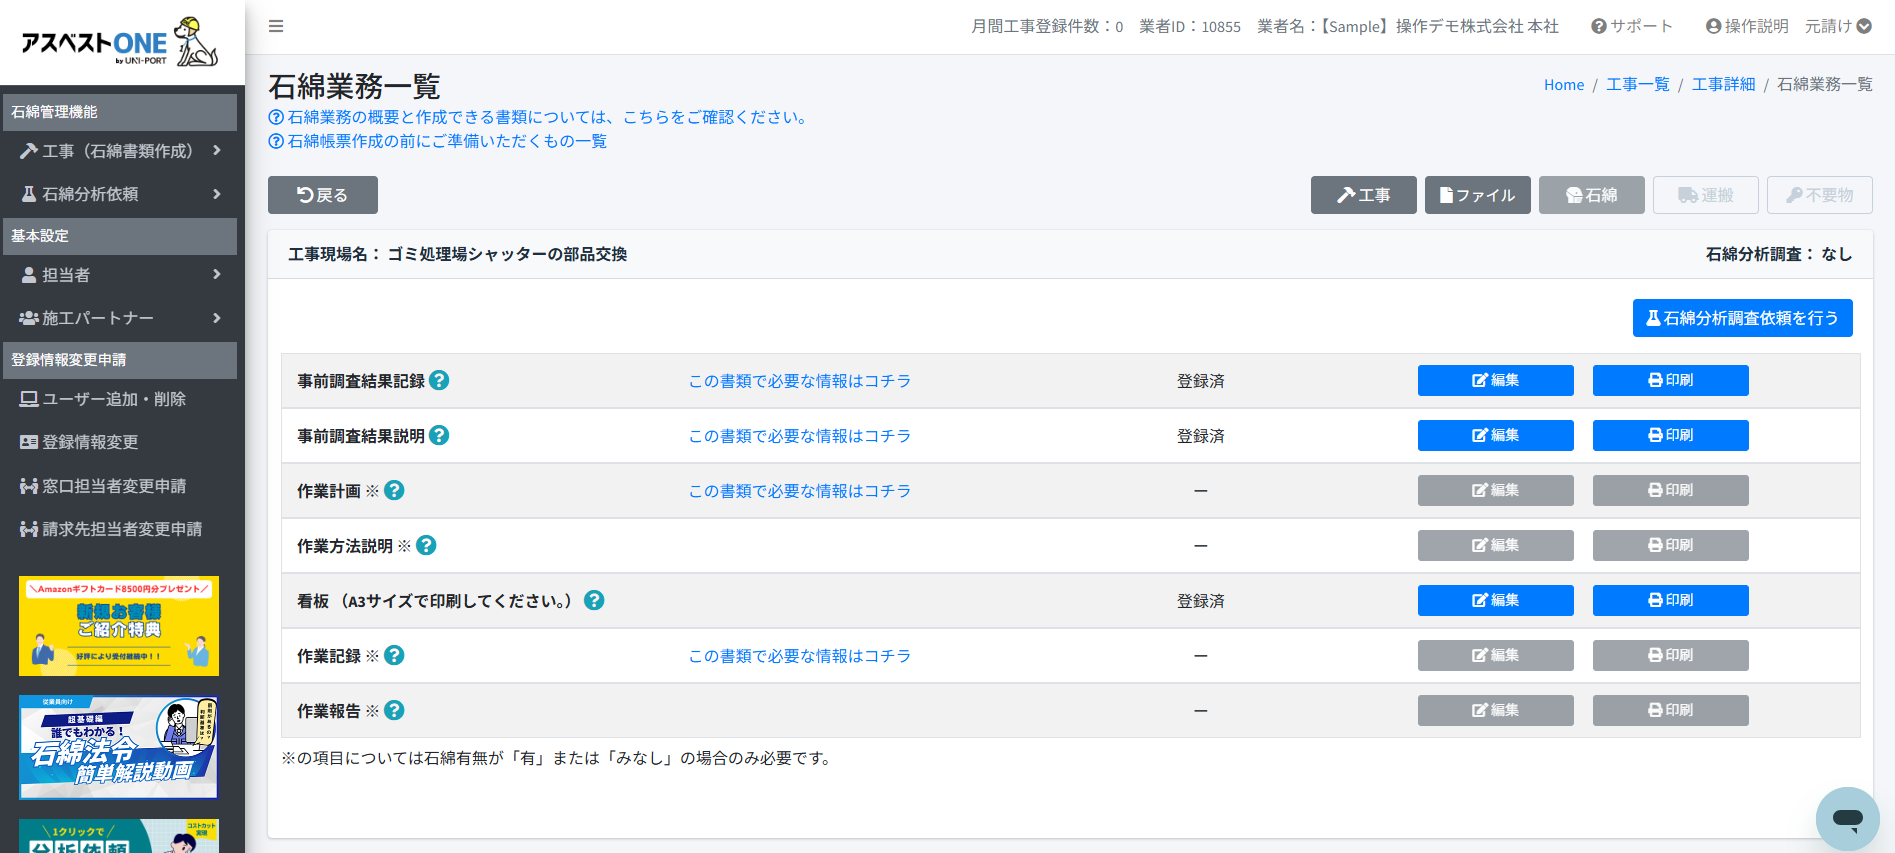Expand 工事（石綿書類作成）sidebar menu

[x=120, y=151]
